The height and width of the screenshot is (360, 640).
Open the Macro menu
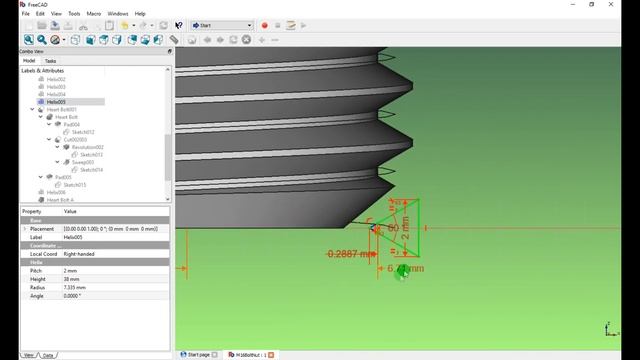click(x=93, y=13)
